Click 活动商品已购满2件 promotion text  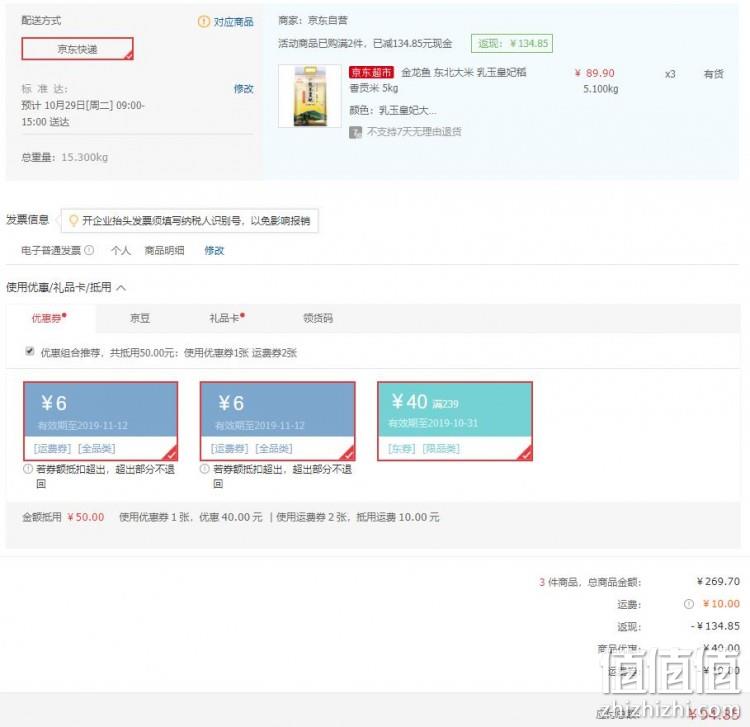(x=365, y=44)
